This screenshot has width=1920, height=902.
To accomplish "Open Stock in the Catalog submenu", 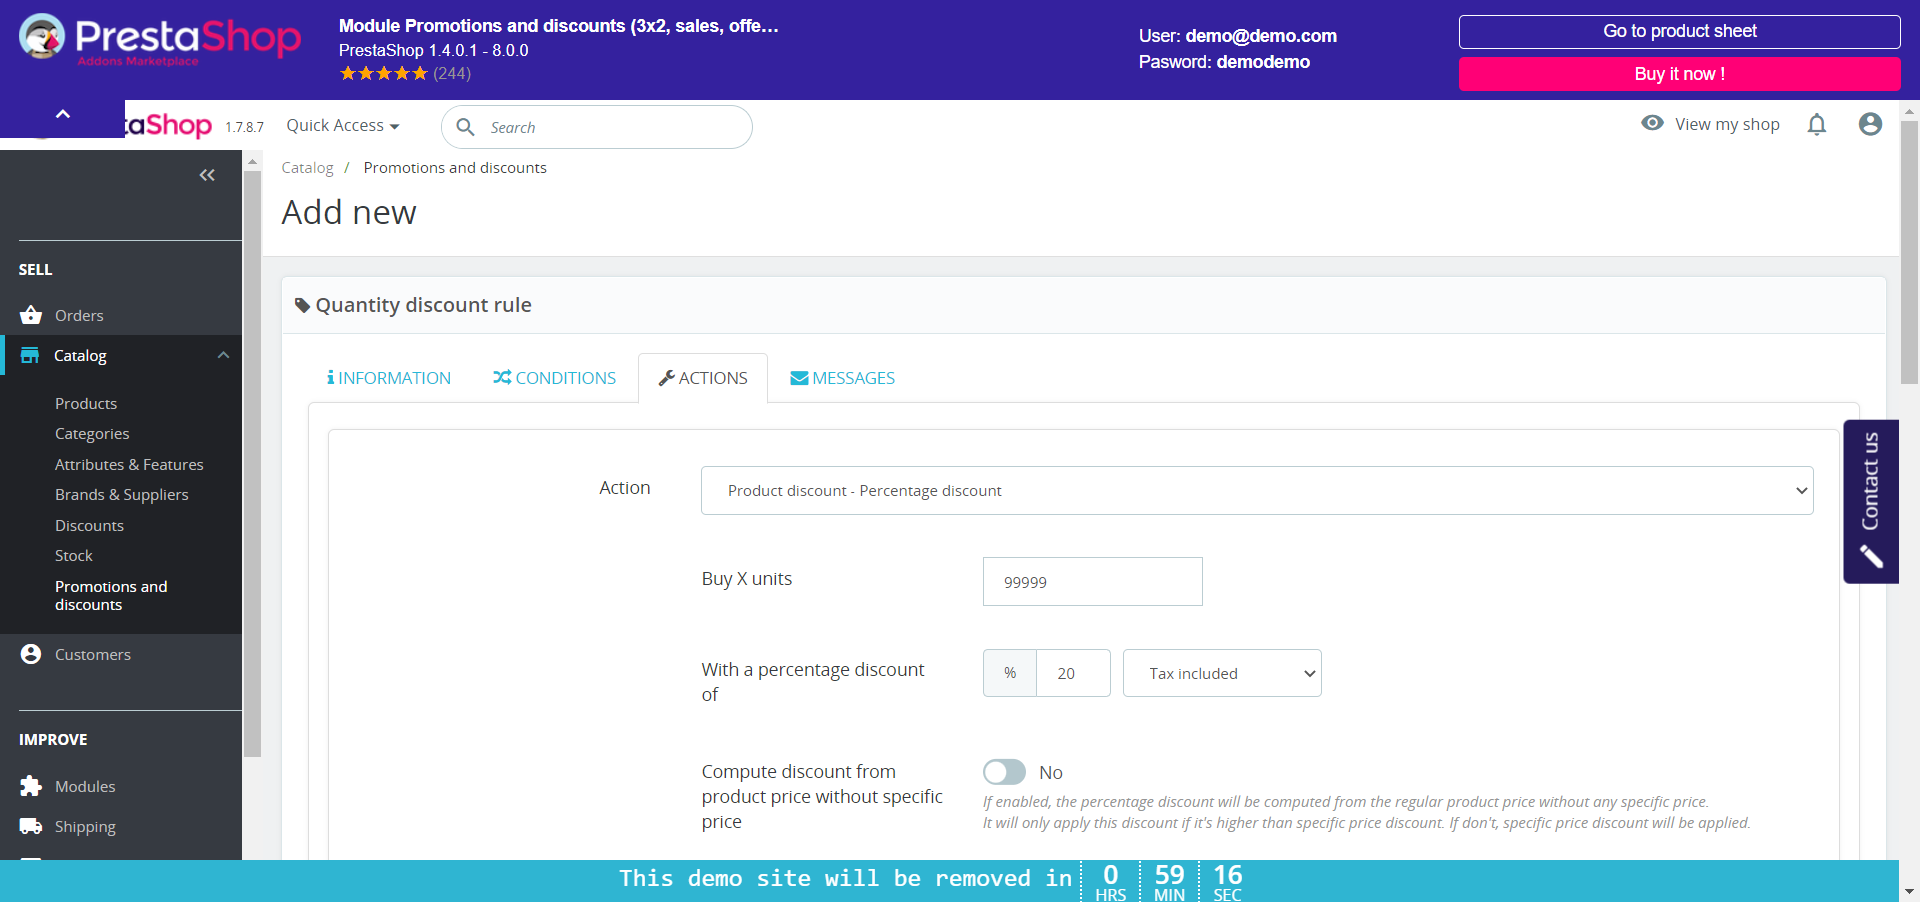I will click(74, 555).
